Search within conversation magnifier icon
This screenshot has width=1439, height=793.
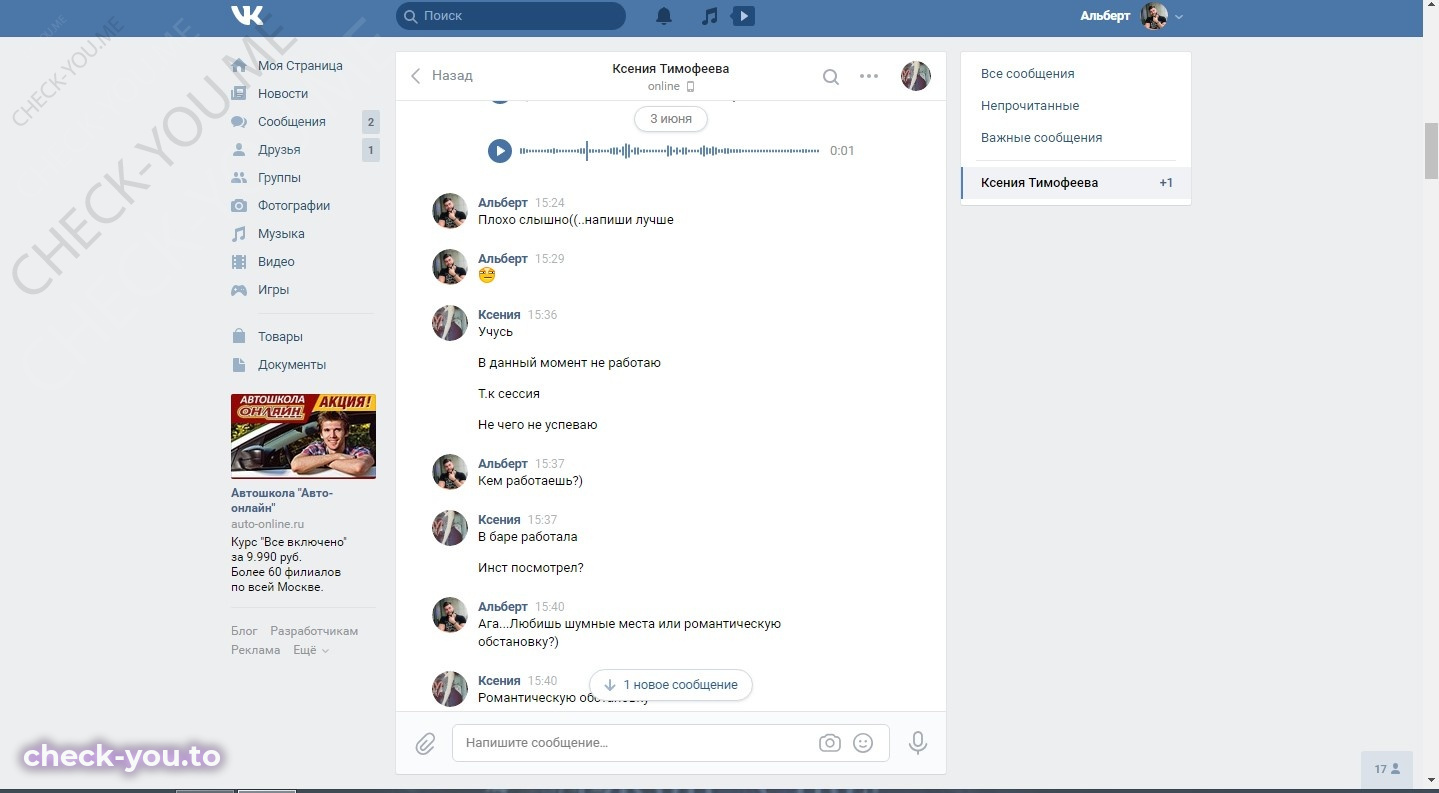click(x=831, y=77)
